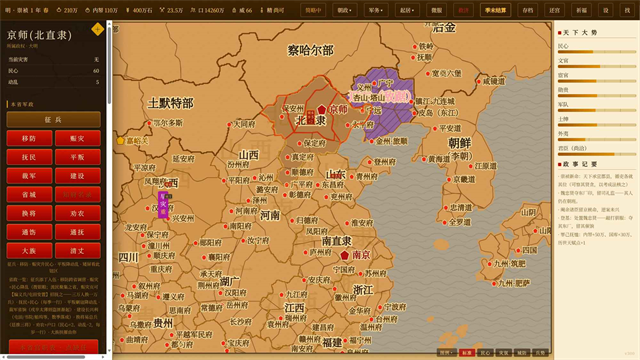This screenshot has height=360, width=640.
Task: Click the 换将 button
Action: [x=29, y=213]
